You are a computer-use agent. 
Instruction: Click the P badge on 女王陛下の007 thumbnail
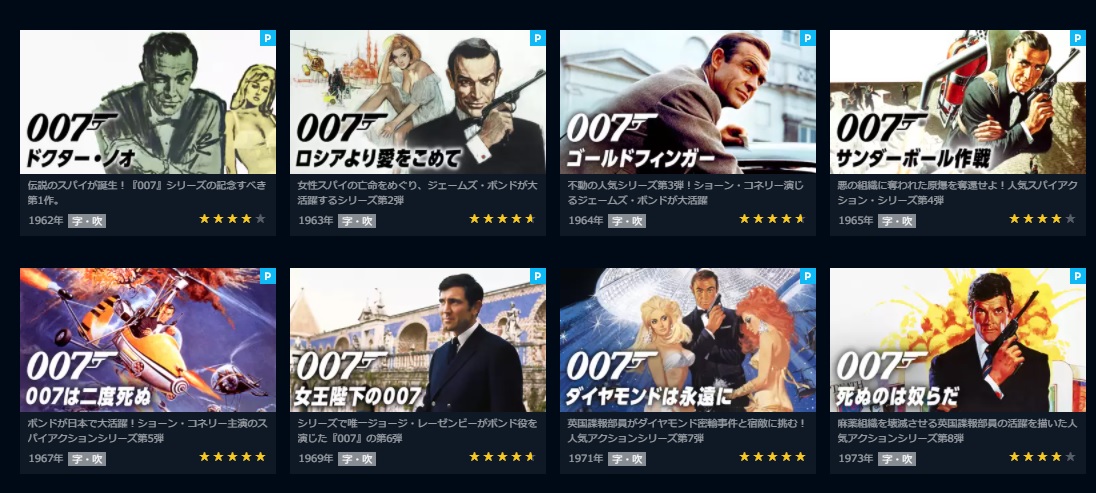click(x=538, y=276)
